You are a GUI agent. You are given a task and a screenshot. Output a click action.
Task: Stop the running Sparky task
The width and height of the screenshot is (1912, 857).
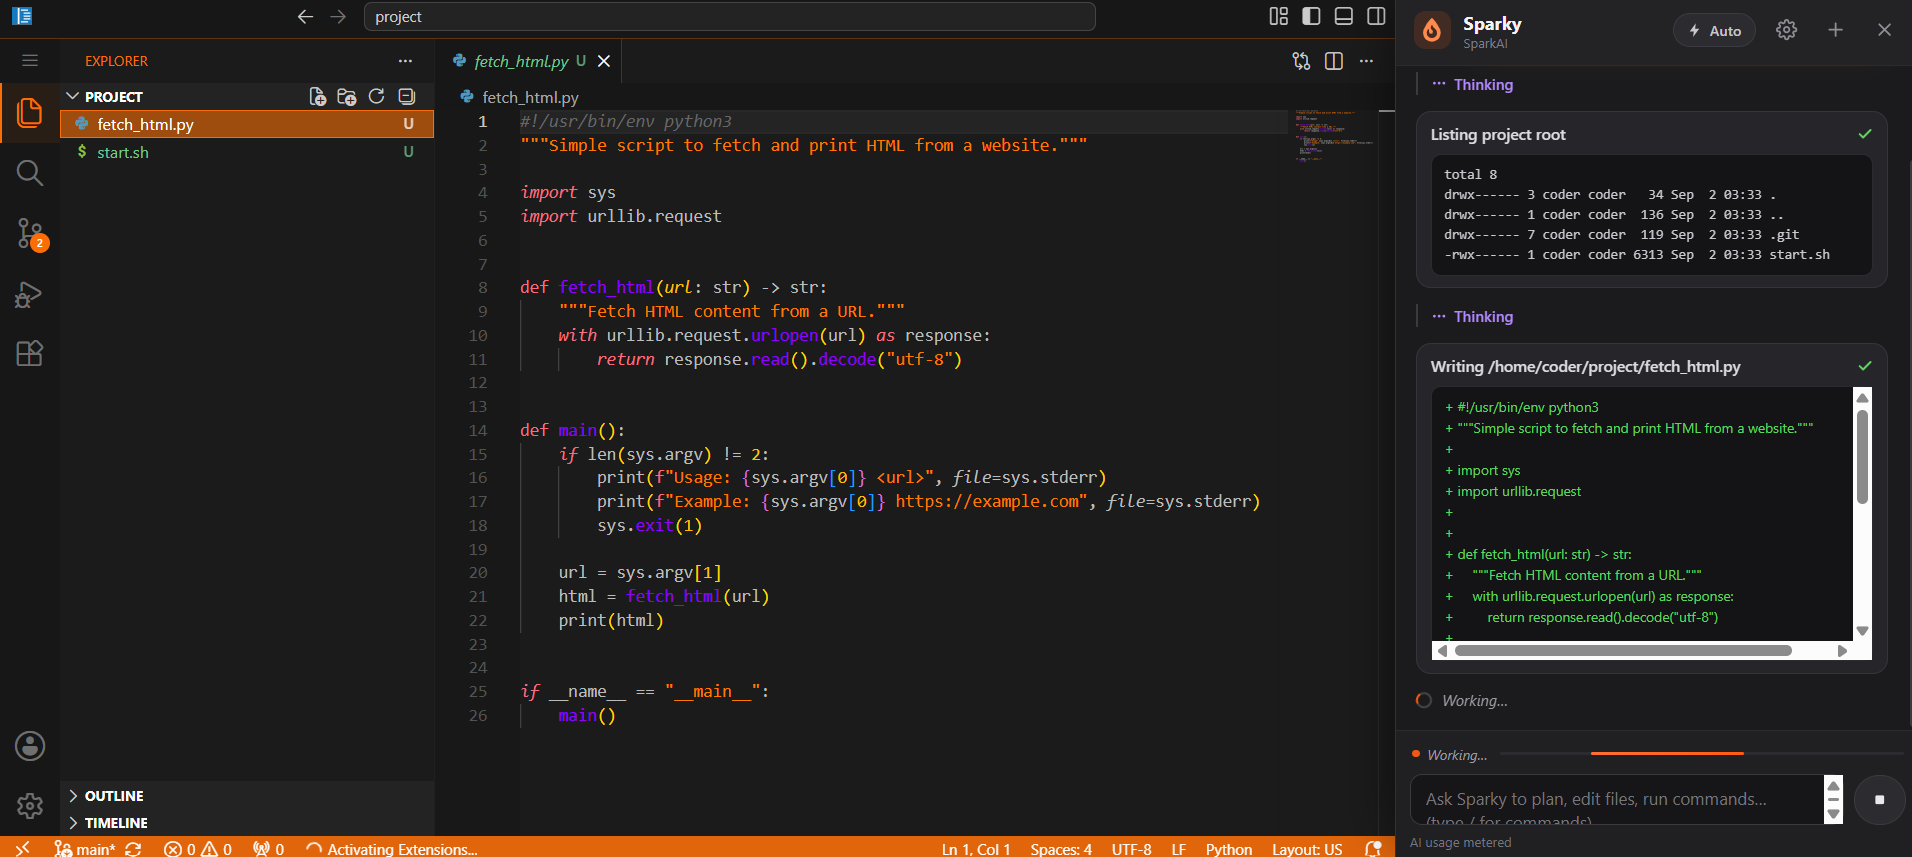coord(1879,799)
